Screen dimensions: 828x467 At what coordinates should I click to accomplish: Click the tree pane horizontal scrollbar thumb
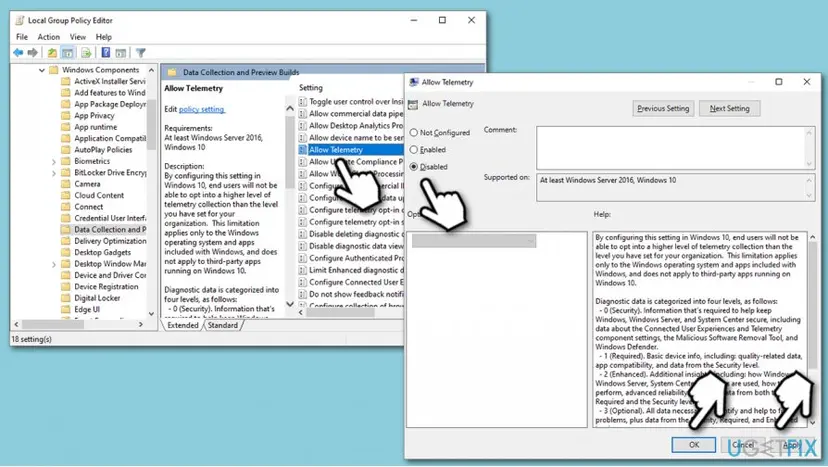(52, 324)
